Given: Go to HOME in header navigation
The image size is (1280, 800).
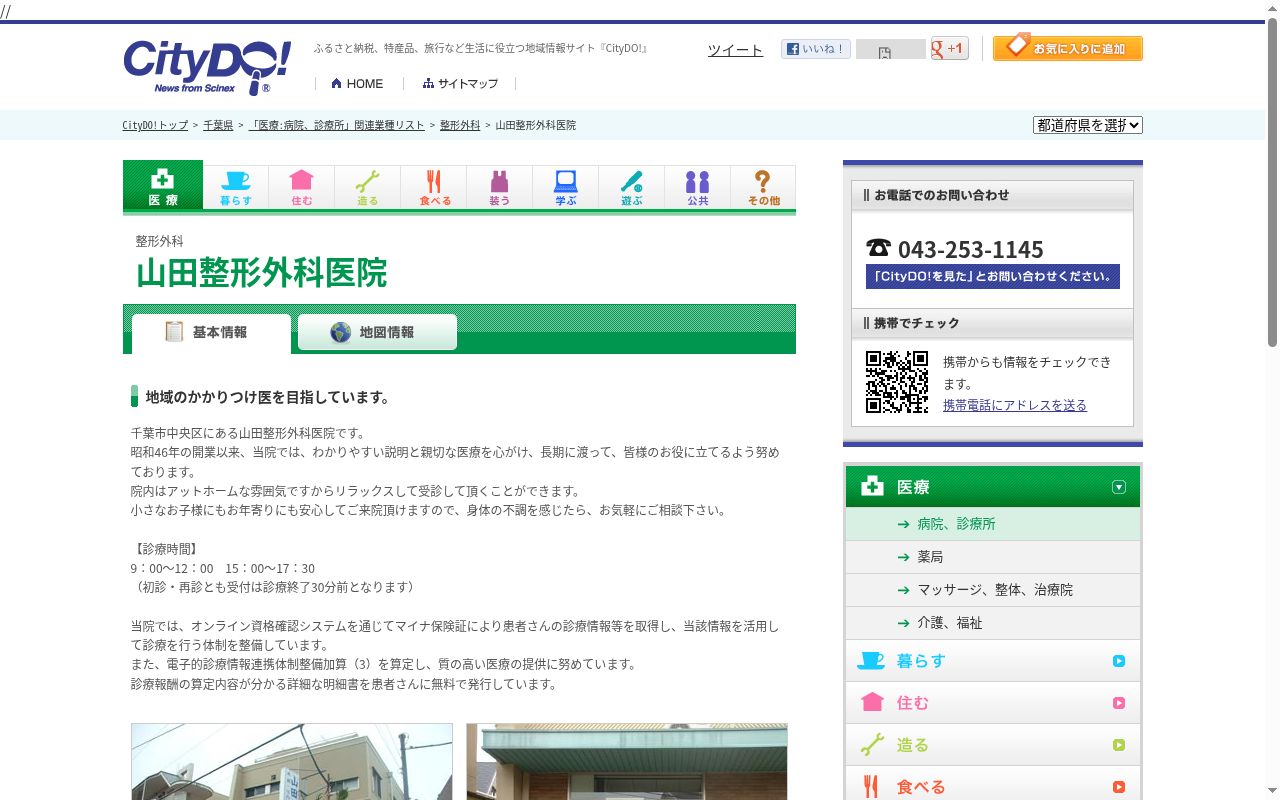Looking at the screenshot, I should point(357,83).
